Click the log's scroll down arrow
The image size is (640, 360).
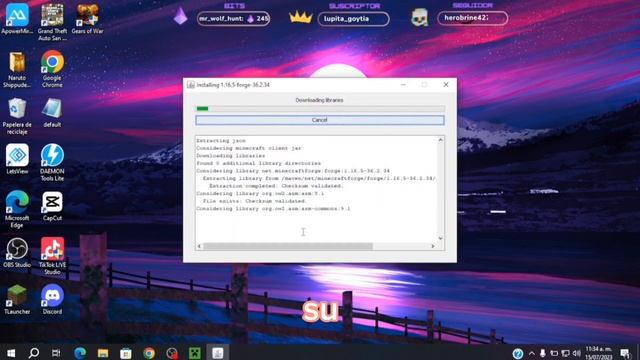pos(440,238)
